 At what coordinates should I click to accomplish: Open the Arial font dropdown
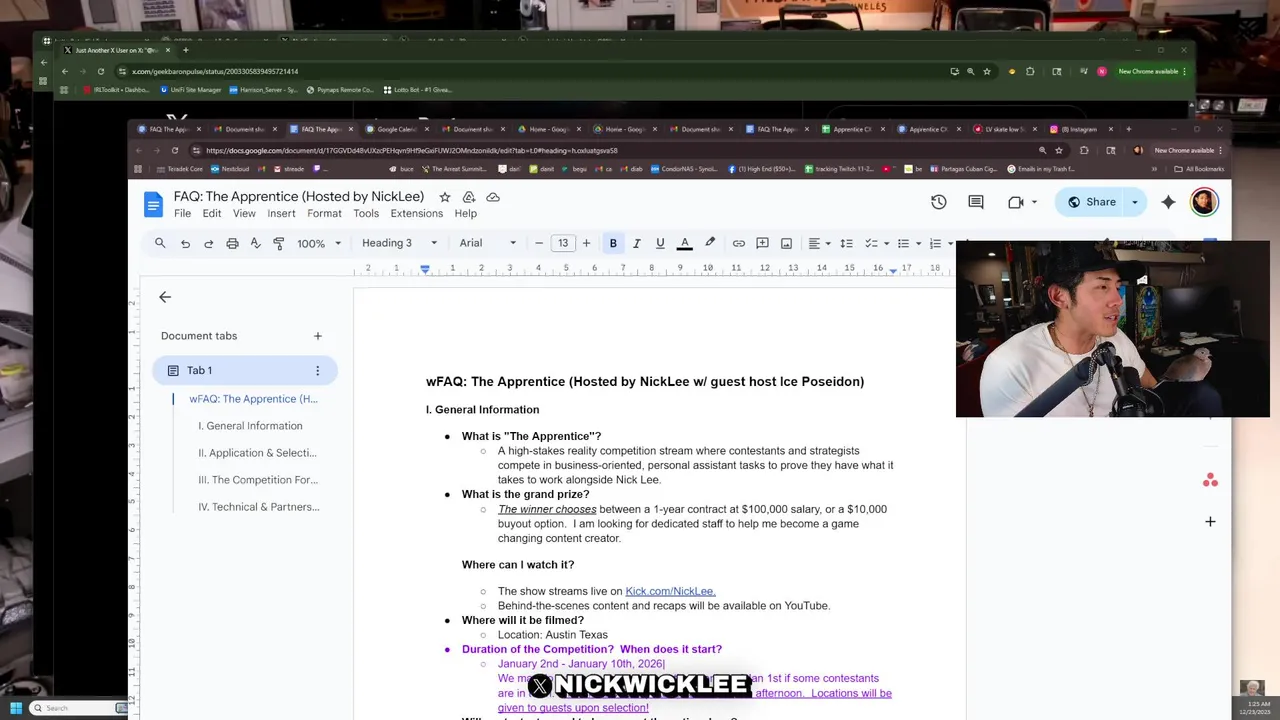(x=488, y=243)
